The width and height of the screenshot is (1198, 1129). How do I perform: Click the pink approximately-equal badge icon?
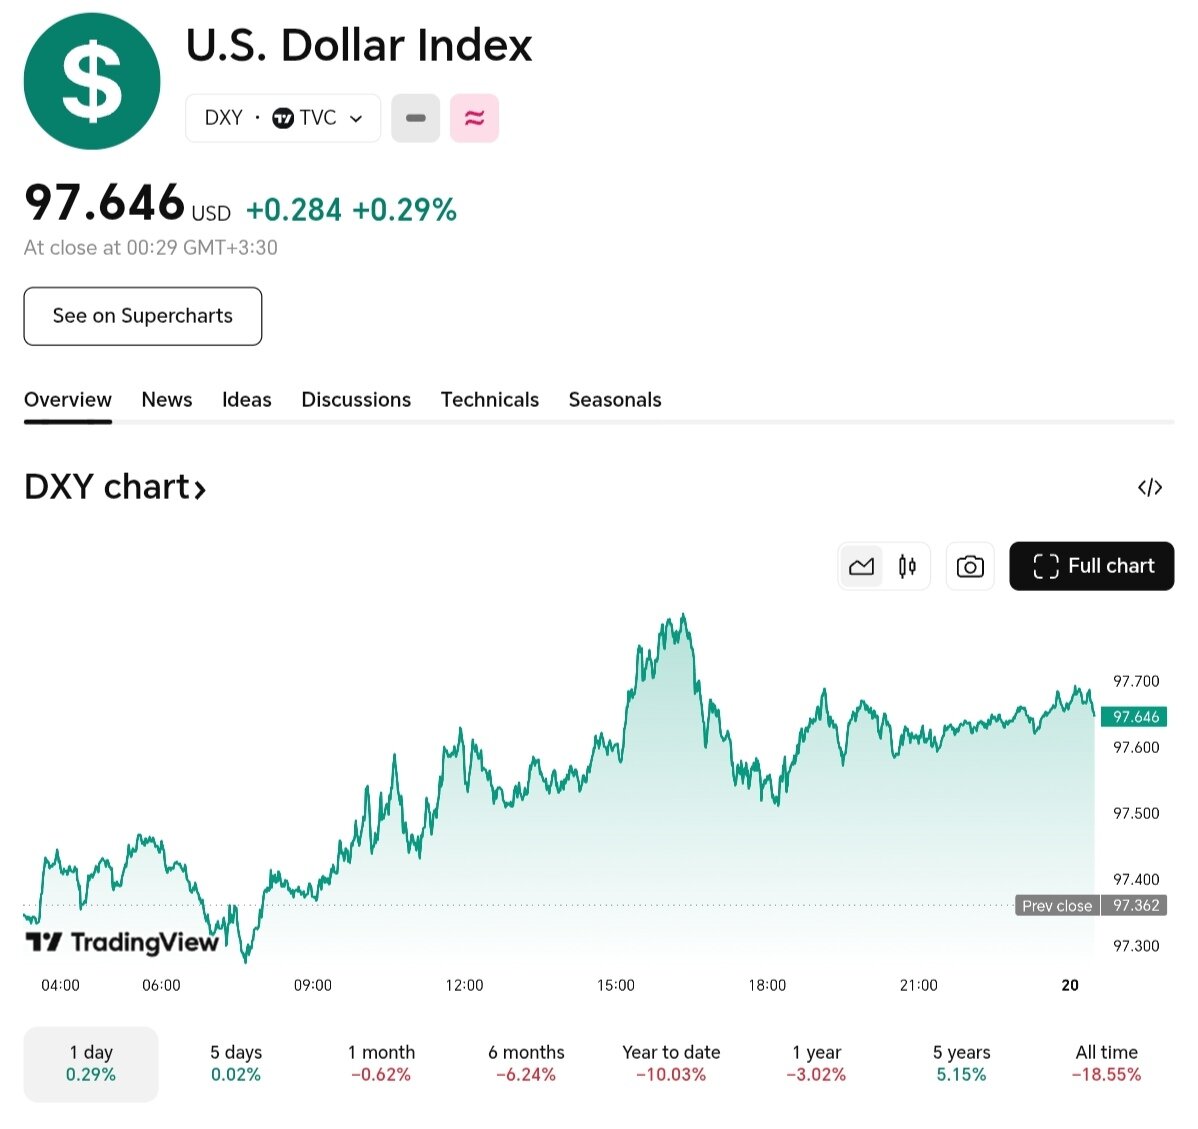coord(474,118)
